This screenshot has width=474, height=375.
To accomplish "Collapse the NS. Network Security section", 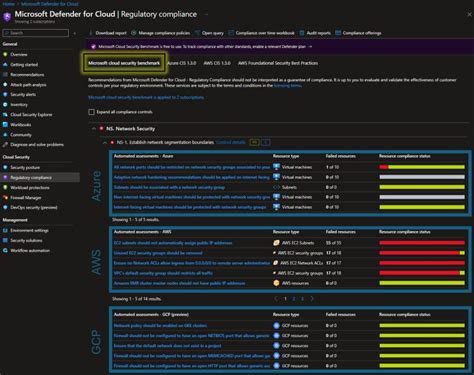I will pyautogui.click(x=94, y=129).
